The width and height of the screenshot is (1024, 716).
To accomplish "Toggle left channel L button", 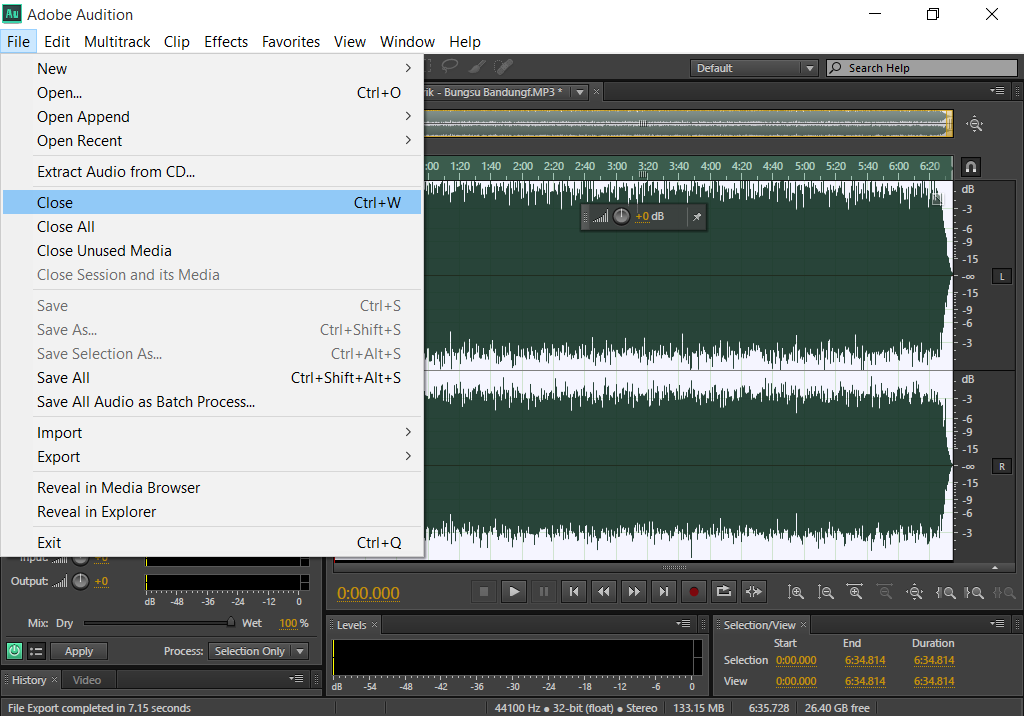I will pos(1002,276).
